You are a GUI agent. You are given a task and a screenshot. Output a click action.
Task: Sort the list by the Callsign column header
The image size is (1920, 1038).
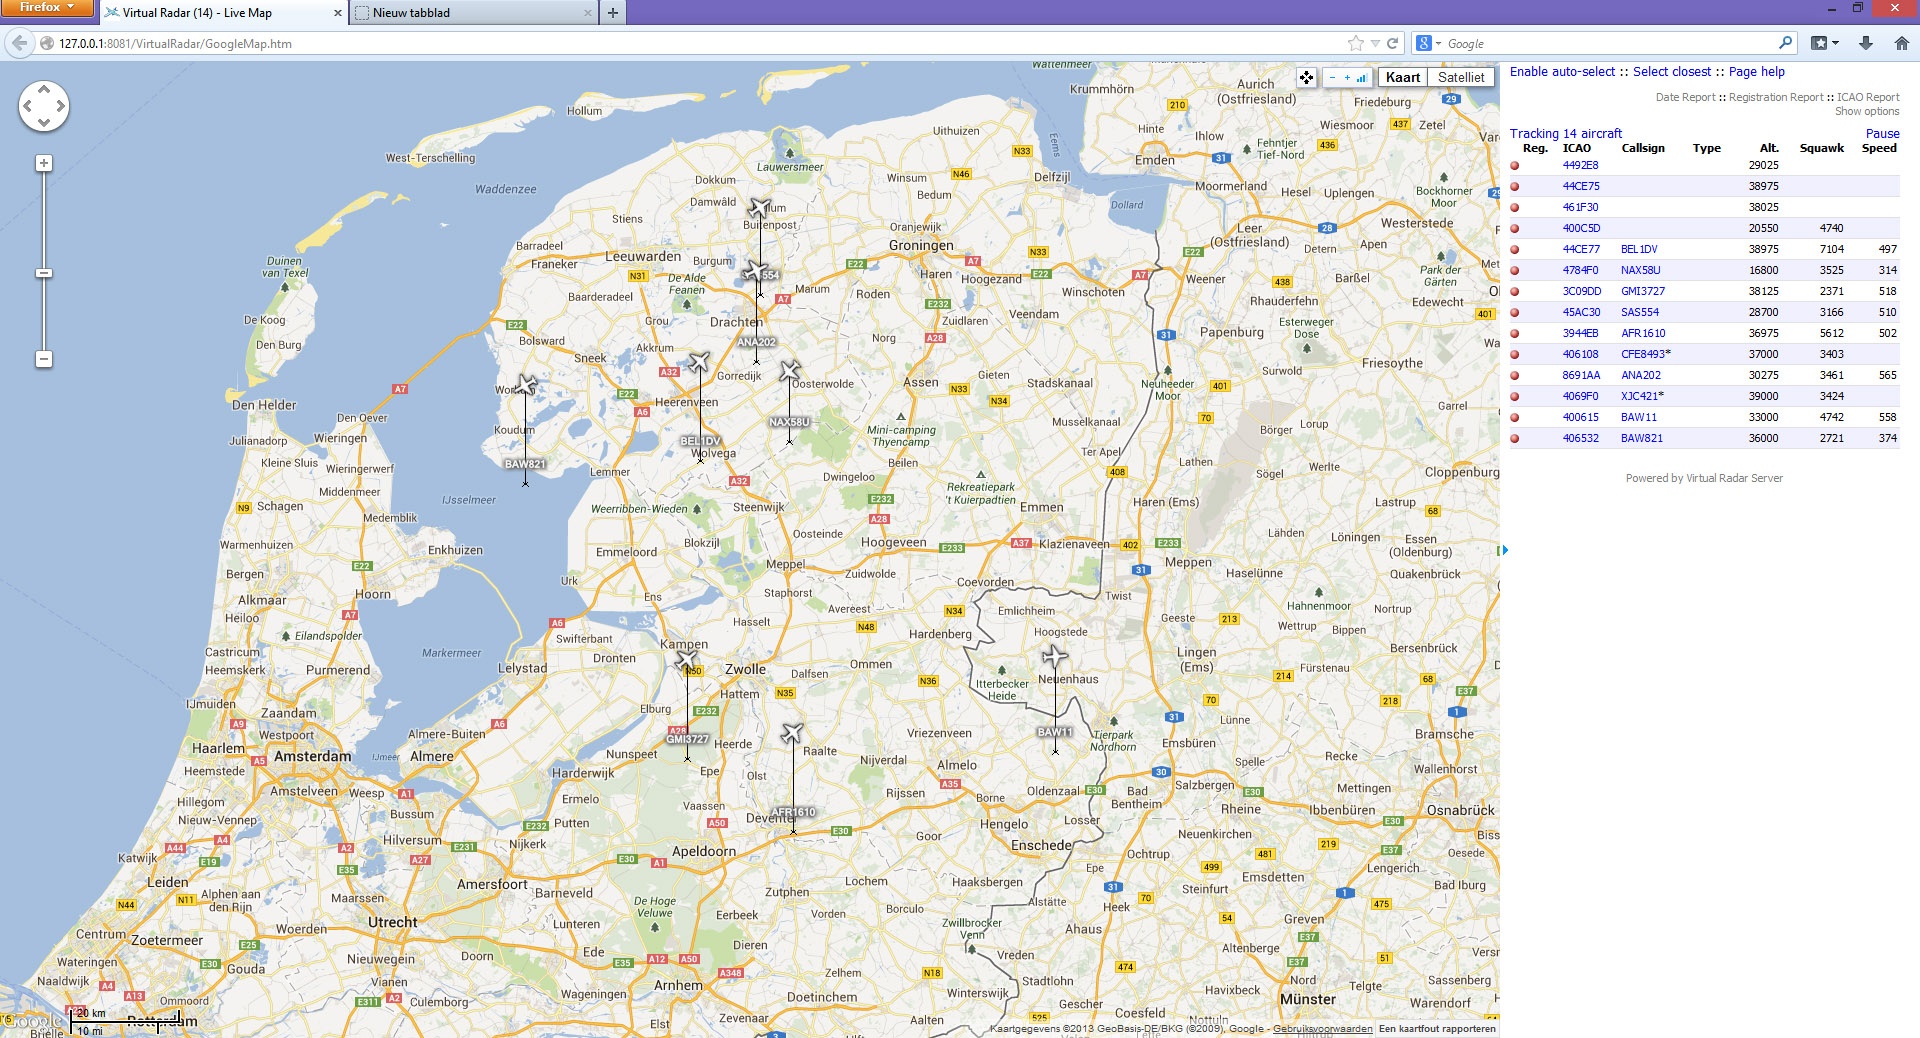[x=1643, y=148]
